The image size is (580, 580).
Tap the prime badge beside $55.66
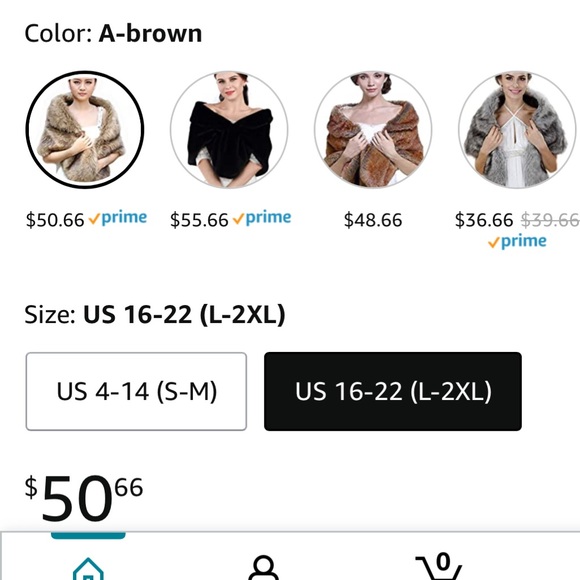262,218
